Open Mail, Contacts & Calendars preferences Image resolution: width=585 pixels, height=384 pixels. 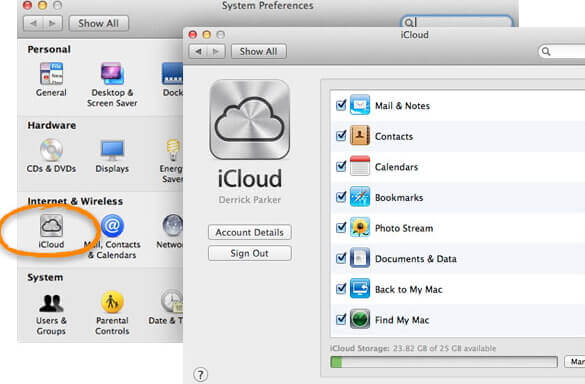(x=112, y=225)
